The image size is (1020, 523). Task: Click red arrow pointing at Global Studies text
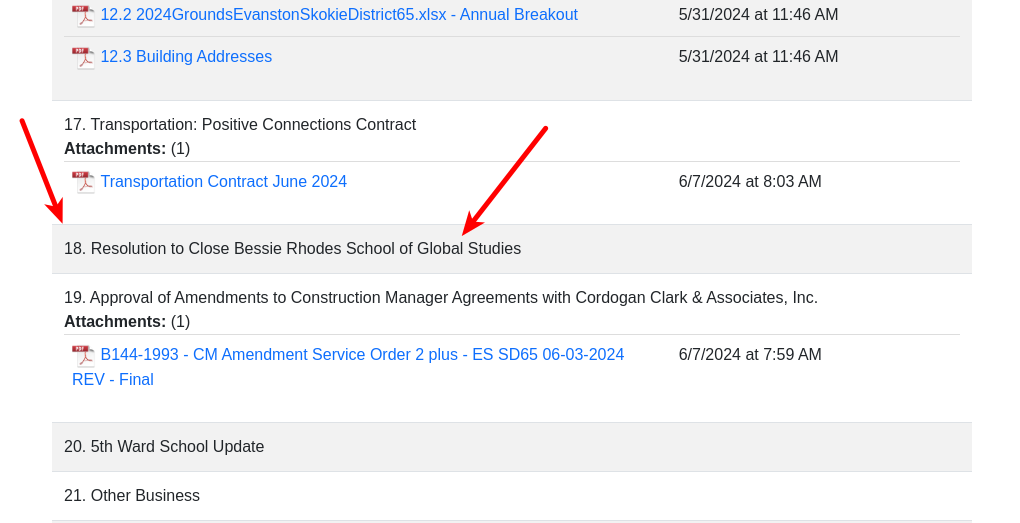(505, 181)
